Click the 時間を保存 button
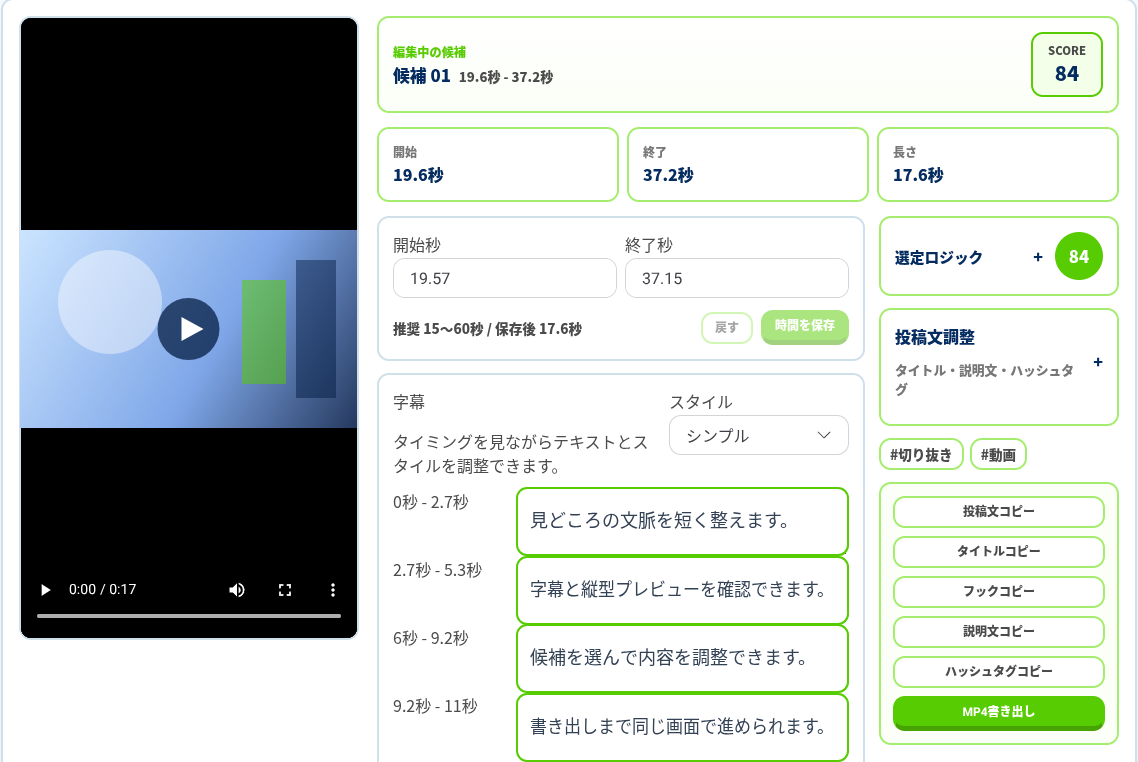The height and width of the screenshot is (762, 1138). [x=805, y=327]
